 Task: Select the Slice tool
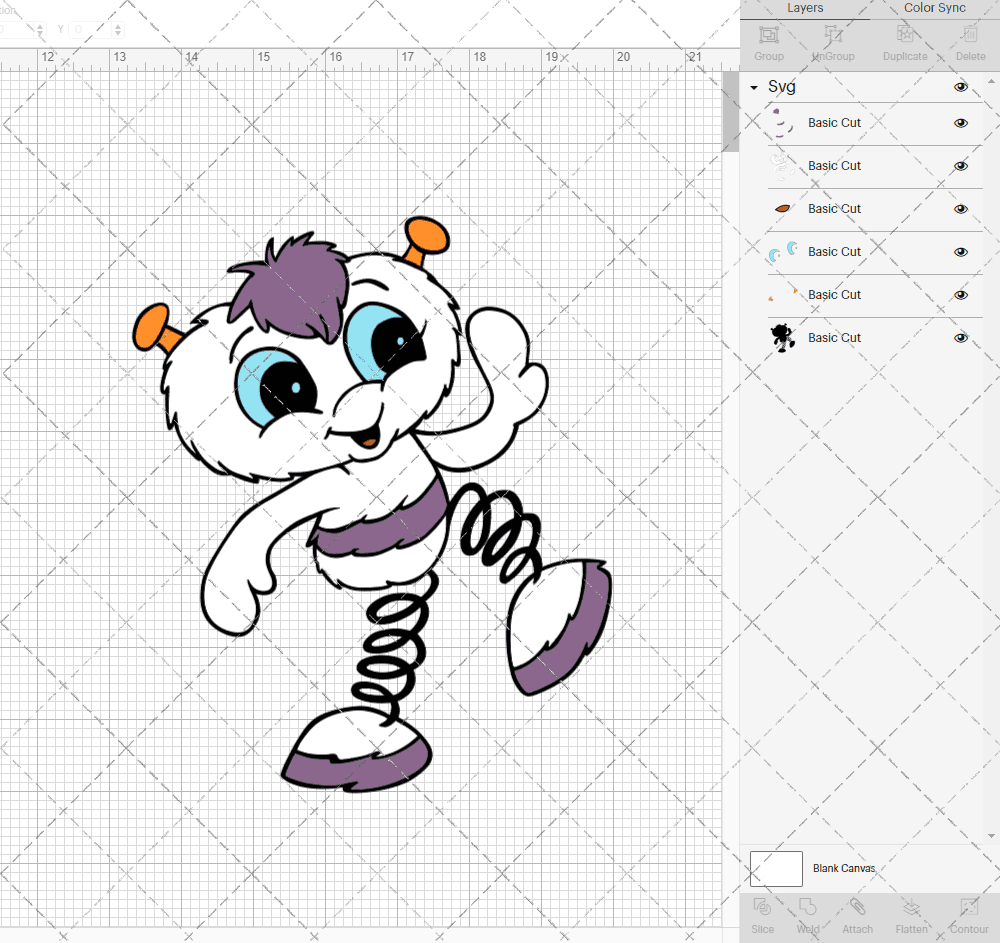(x=762, y=915)
